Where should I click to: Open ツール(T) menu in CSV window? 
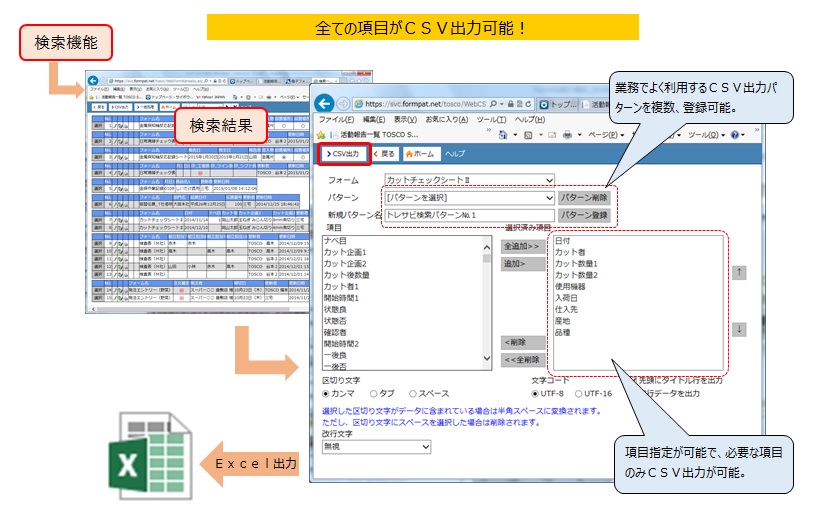tap(491, 120)
